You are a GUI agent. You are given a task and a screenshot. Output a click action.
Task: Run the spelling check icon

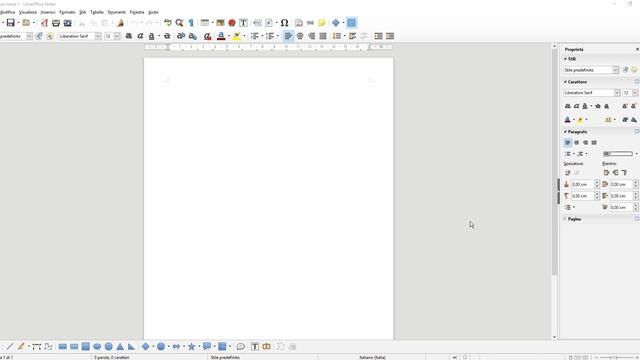pos(168,23)
